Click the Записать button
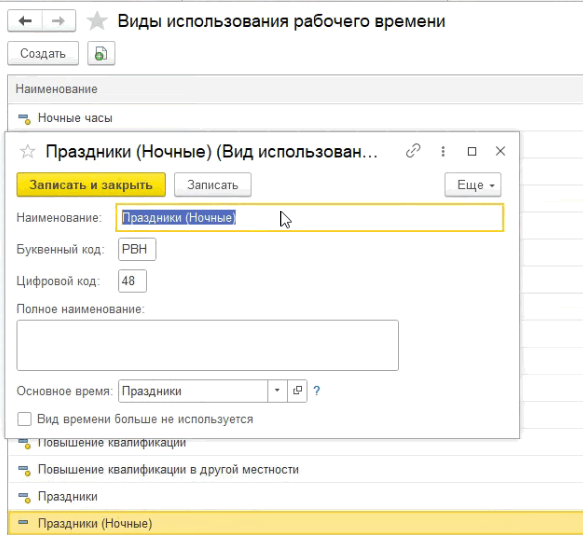This screenshot has height=535, width=583. tap(213, 185)
